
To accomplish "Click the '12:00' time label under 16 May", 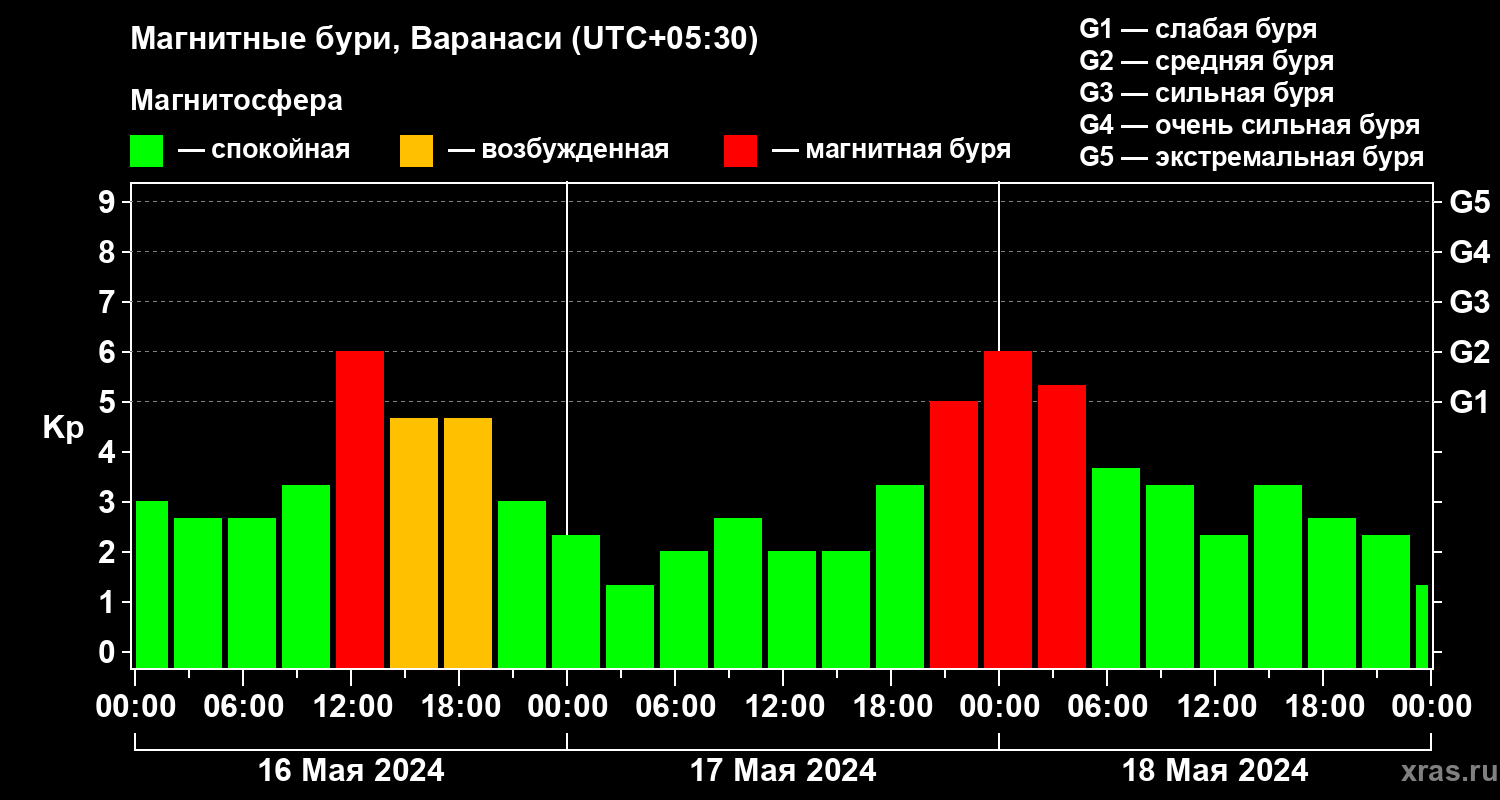I will [x=351, y=706].
